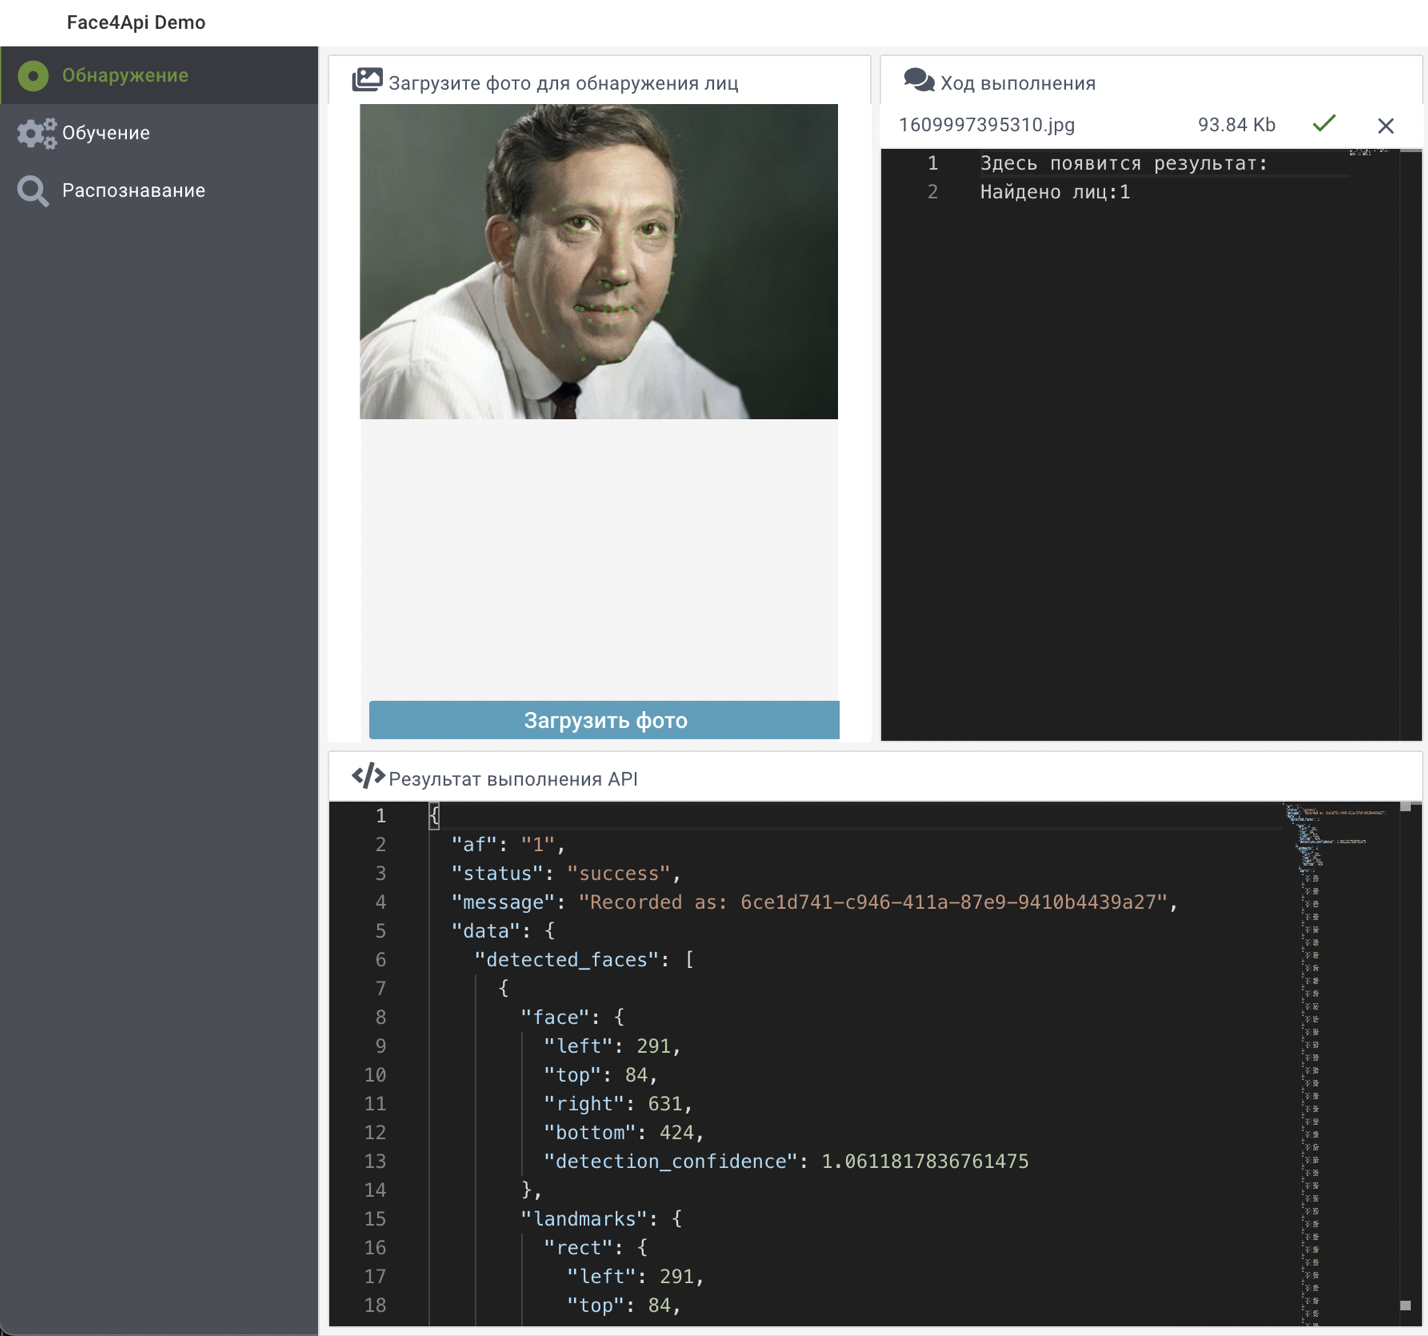The height and width of the screenshot is (1336, 1428).
Task: Click the "detection_confidence" value line
Action: tap(786, 1161)
